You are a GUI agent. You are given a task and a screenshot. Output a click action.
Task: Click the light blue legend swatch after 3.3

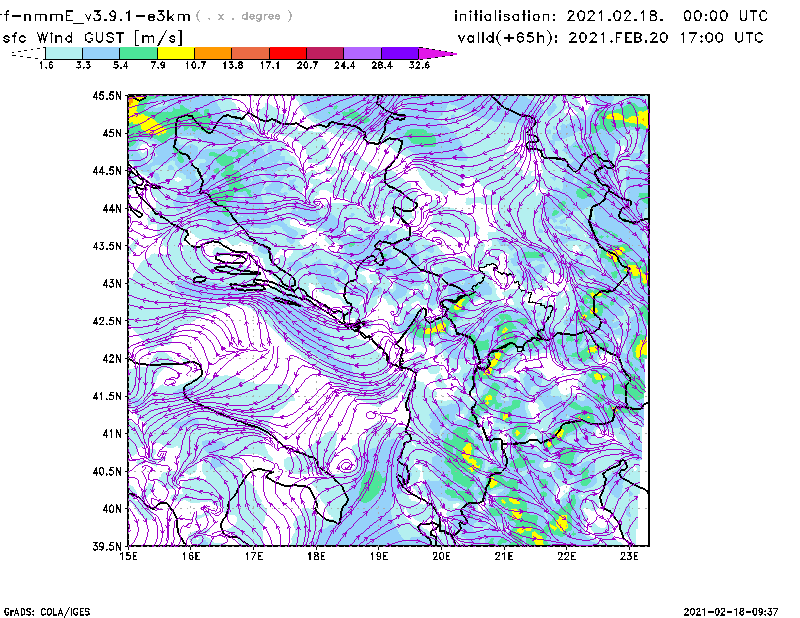click(x=101, y=53)
